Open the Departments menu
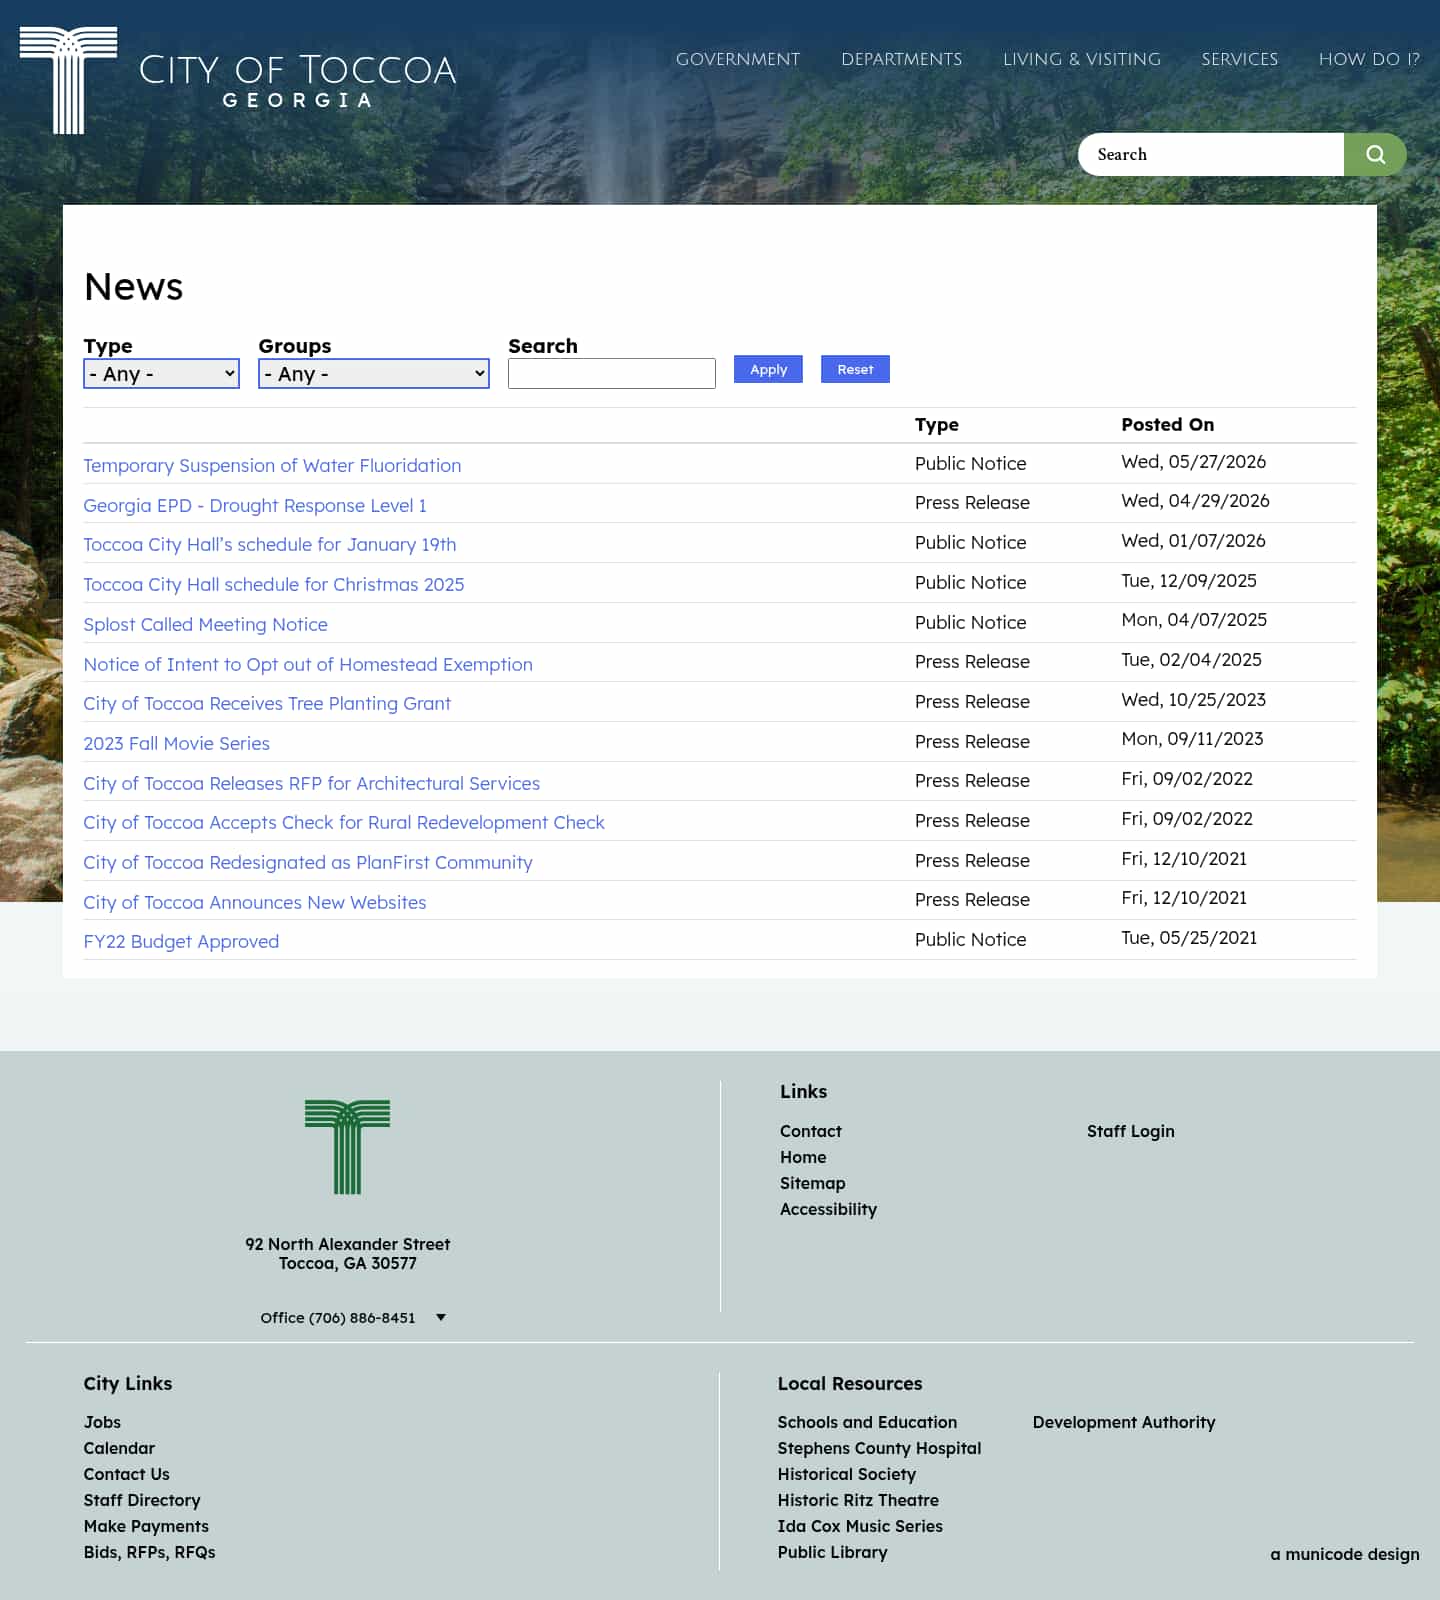This screenshot has height=1600, width=1440. coord(901,59)
